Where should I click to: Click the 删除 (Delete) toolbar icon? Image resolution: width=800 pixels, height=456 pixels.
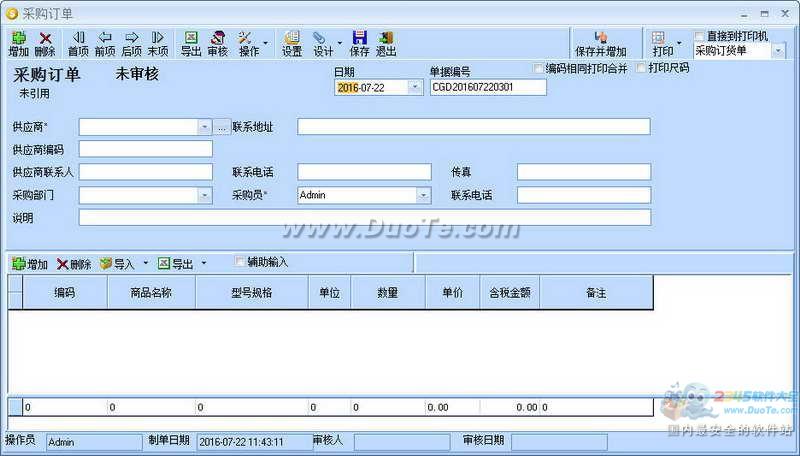click(x=45, y=43)
